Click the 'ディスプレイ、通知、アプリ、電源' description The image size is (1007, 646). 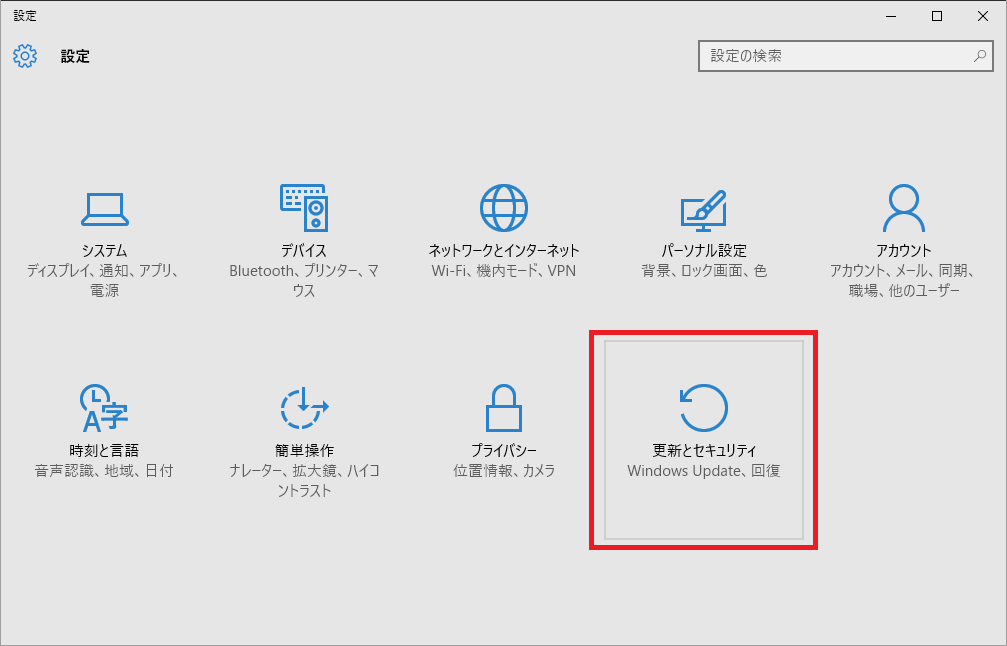coord(104,280)
